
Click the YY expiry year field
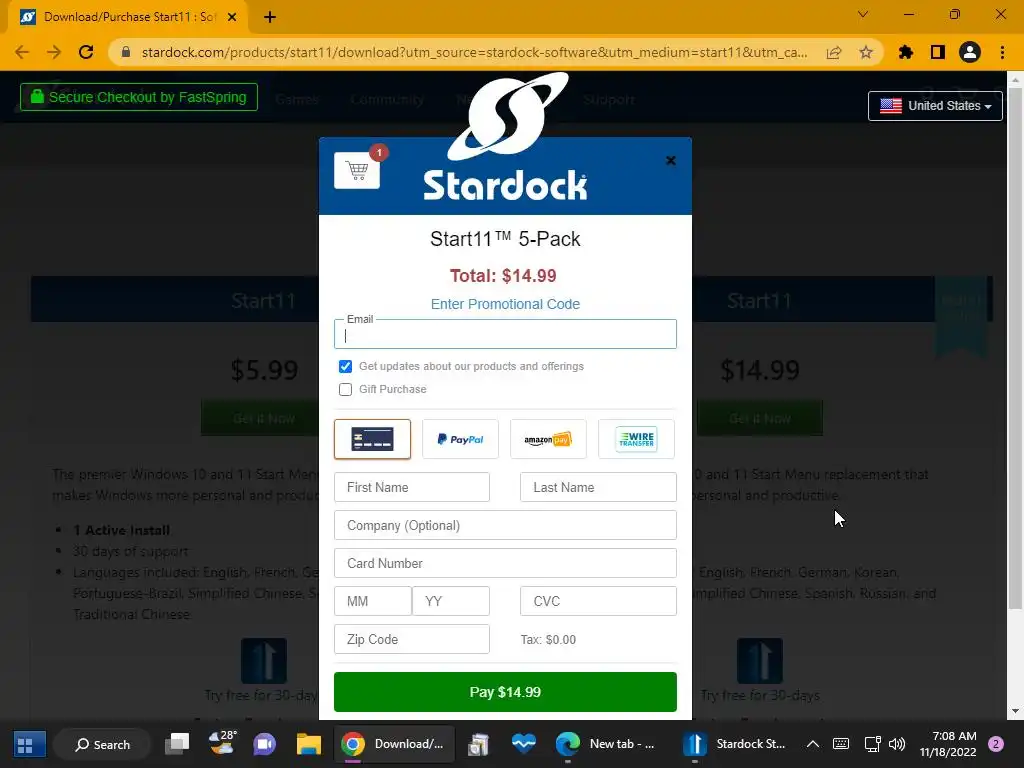451,601
